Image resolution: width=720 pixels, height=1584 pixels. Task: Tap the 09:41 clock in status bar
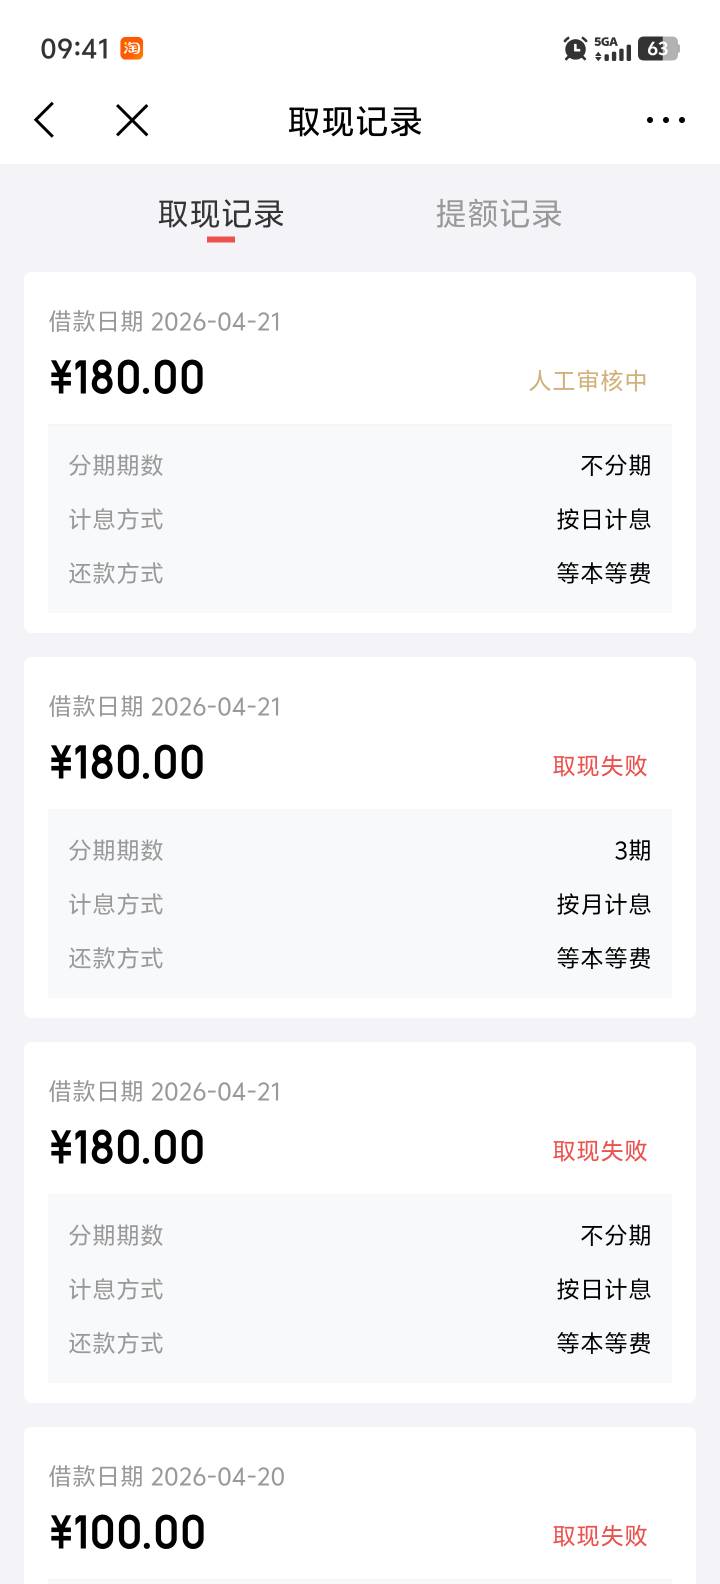[75, 48]
